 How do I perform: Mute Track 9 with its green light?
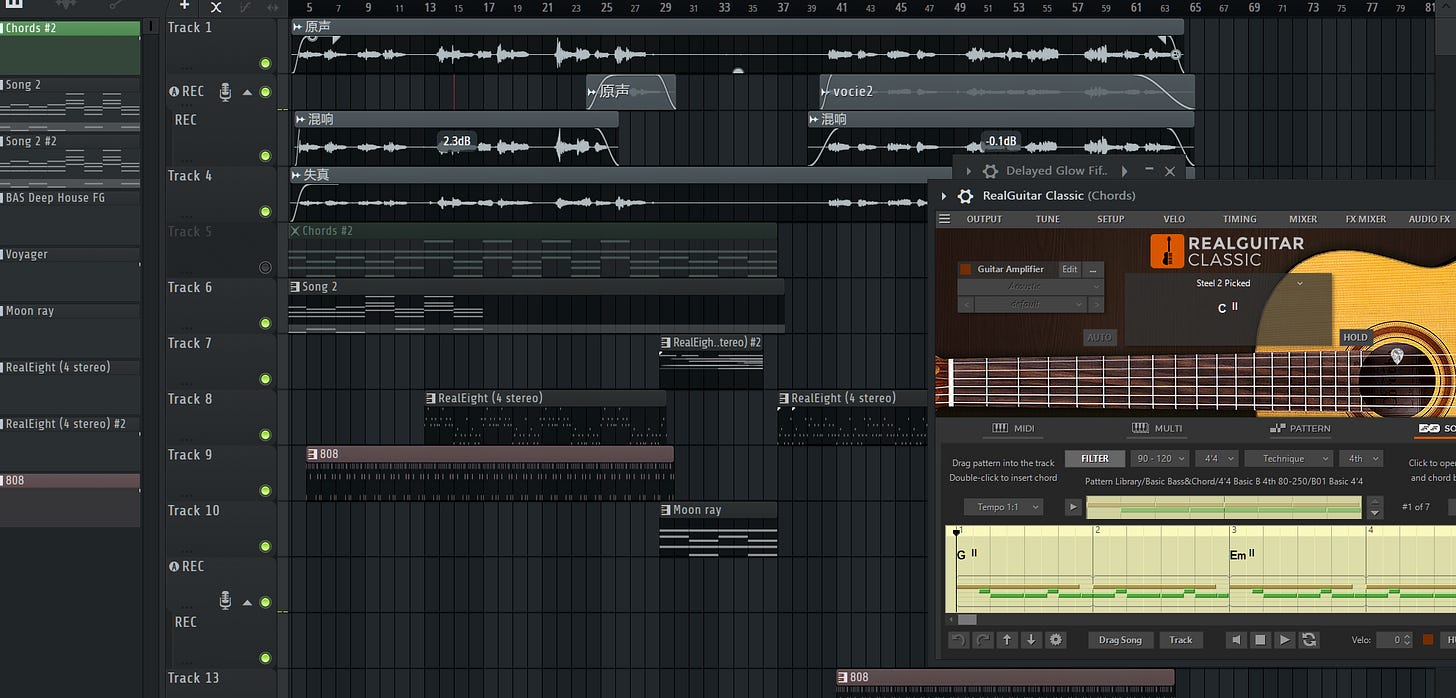[x=265, y=491]
